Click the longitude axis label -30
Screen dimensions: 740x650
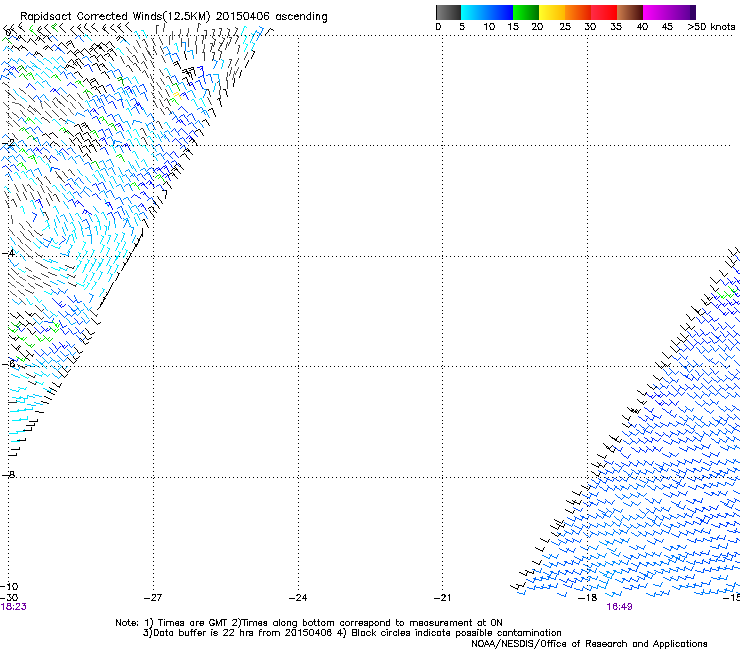[9, 598]
